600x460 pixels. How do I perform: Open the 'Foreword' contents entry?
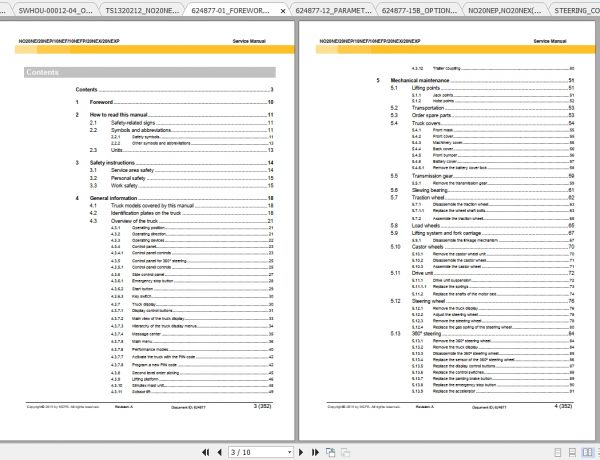coord(174,102)
